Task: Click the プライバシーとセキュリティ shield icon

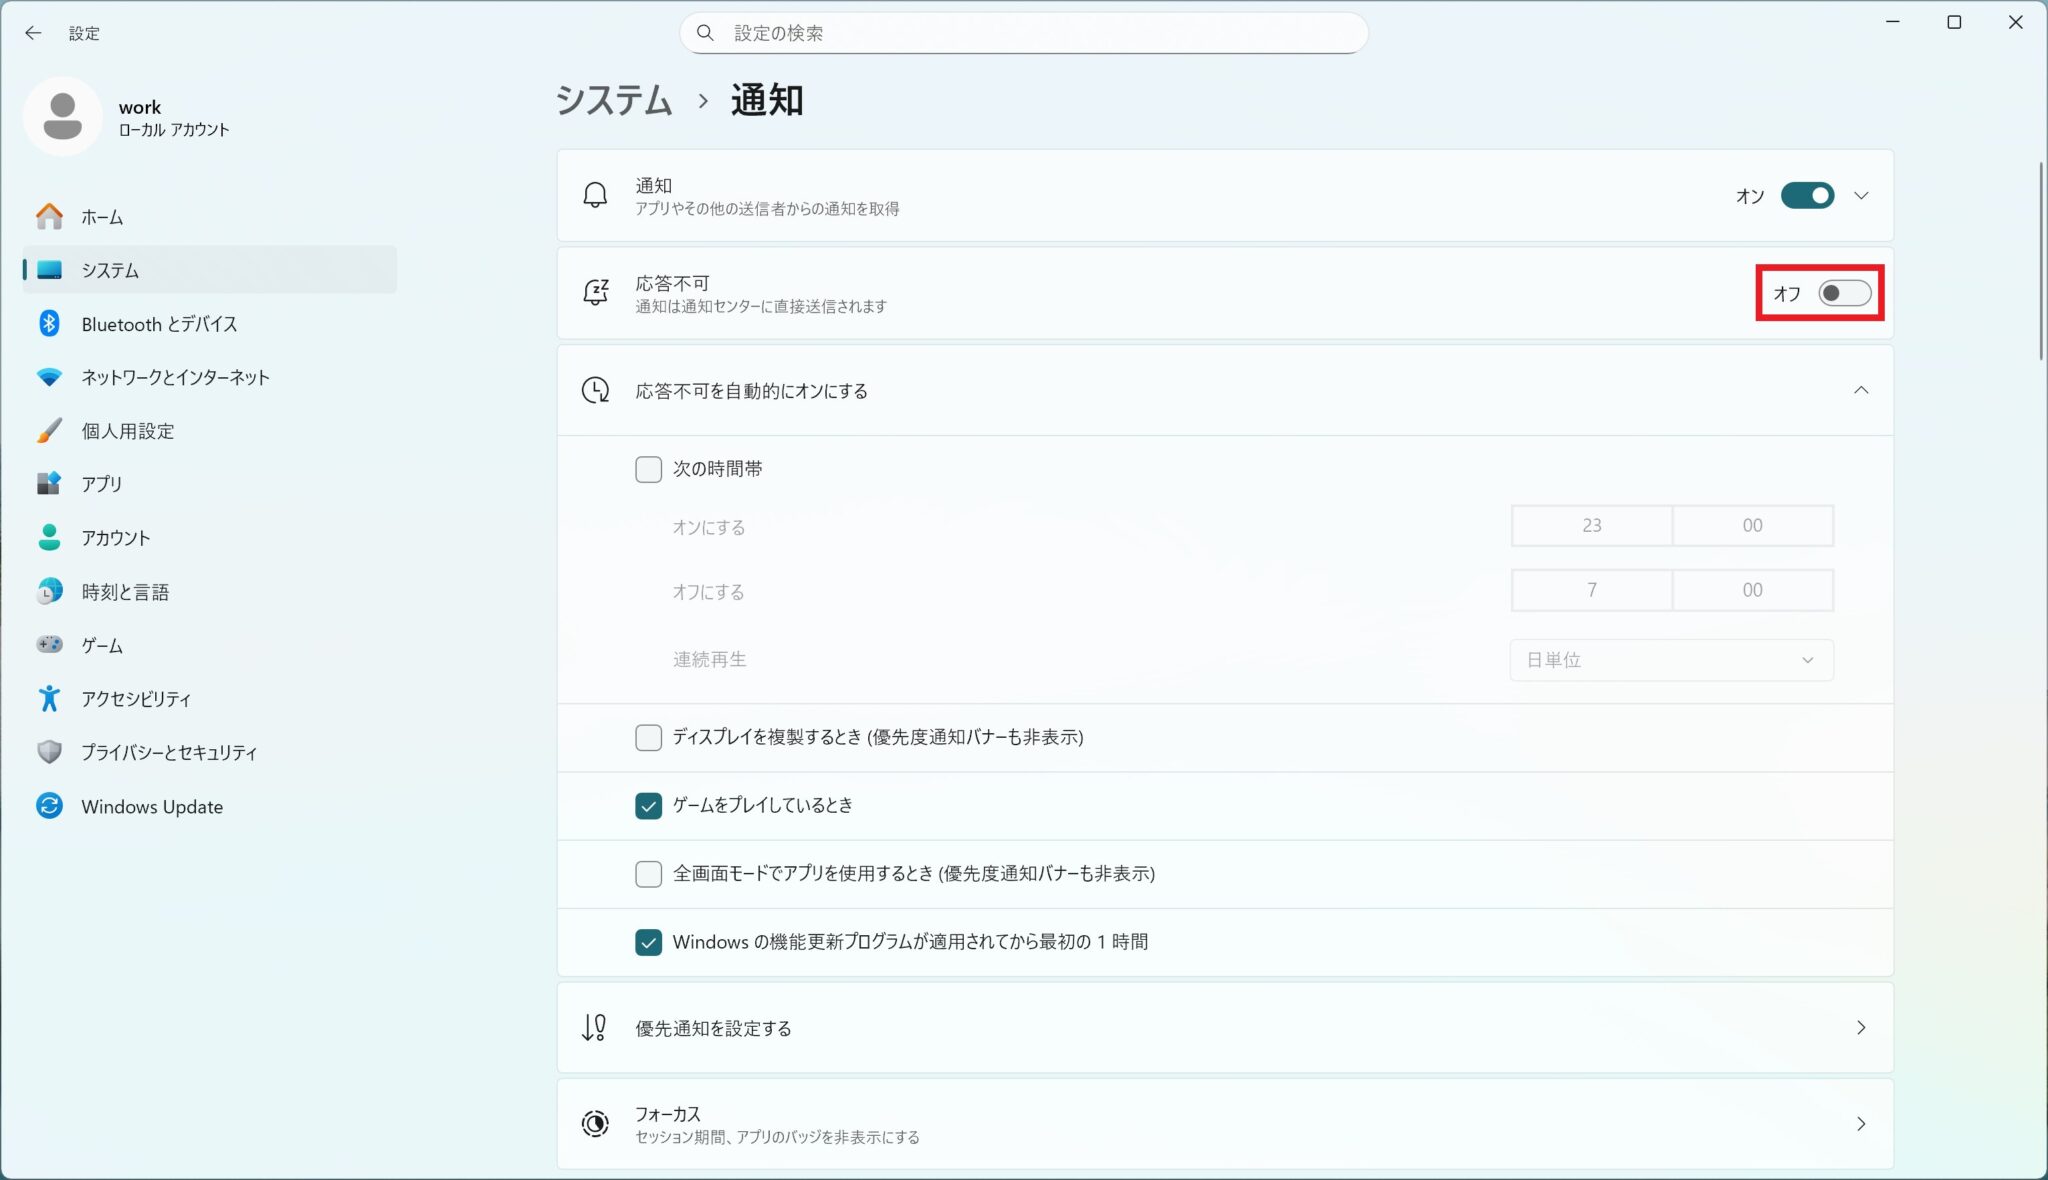Action: point(49,752)
